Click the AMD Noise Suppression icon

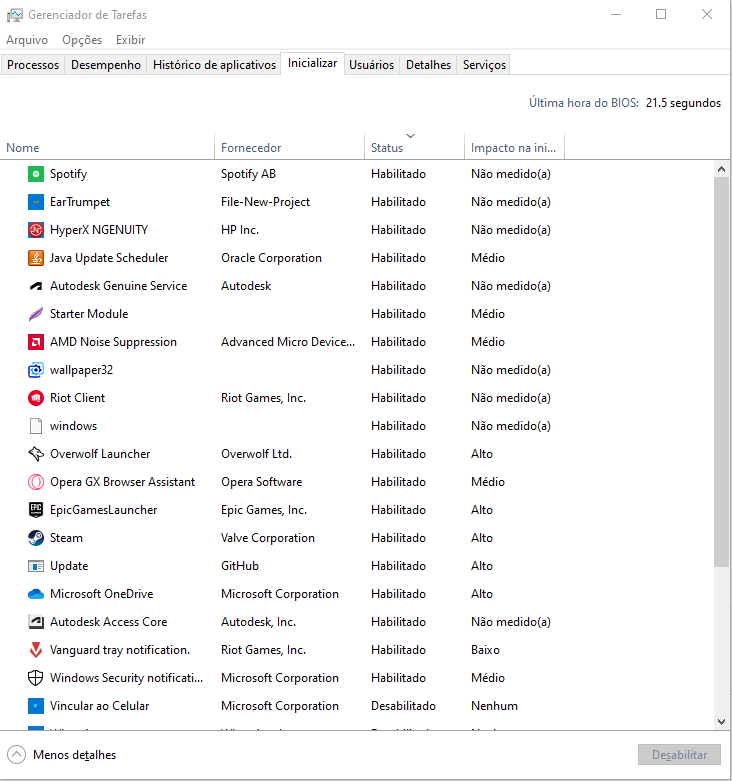tap(36, 342)
